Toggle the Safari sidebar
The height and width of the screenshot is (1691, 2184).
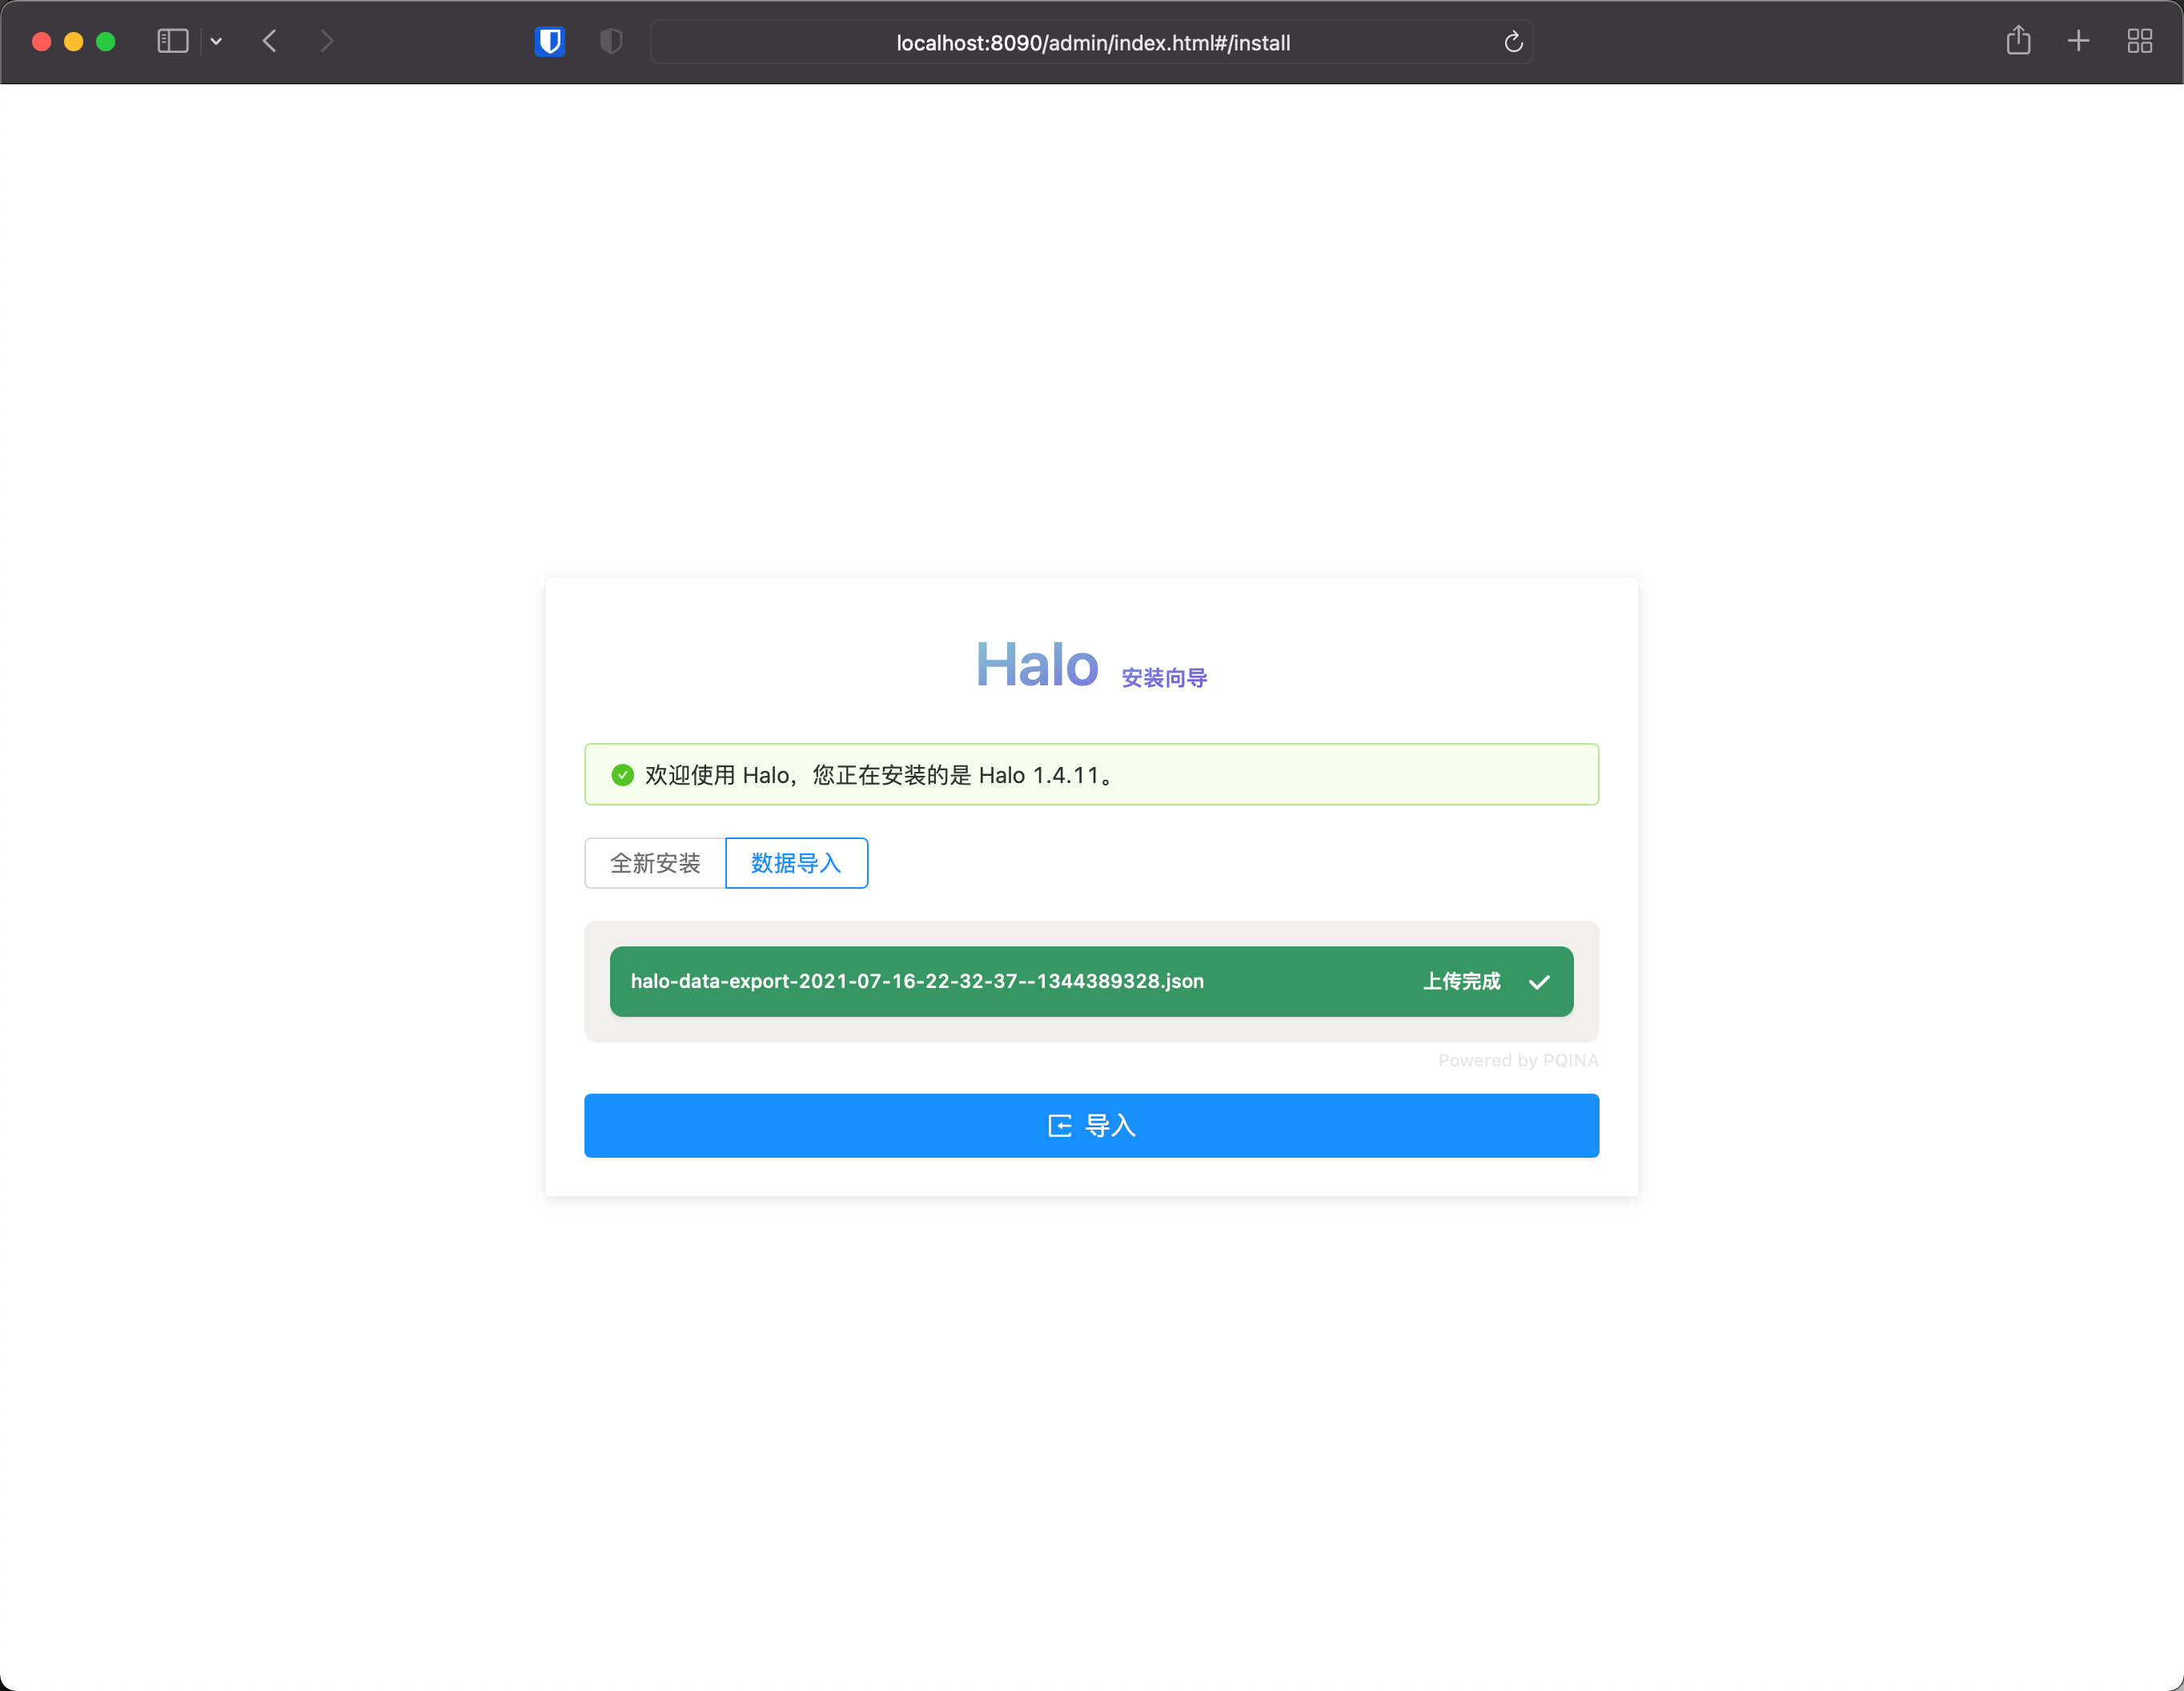[173, 41]
